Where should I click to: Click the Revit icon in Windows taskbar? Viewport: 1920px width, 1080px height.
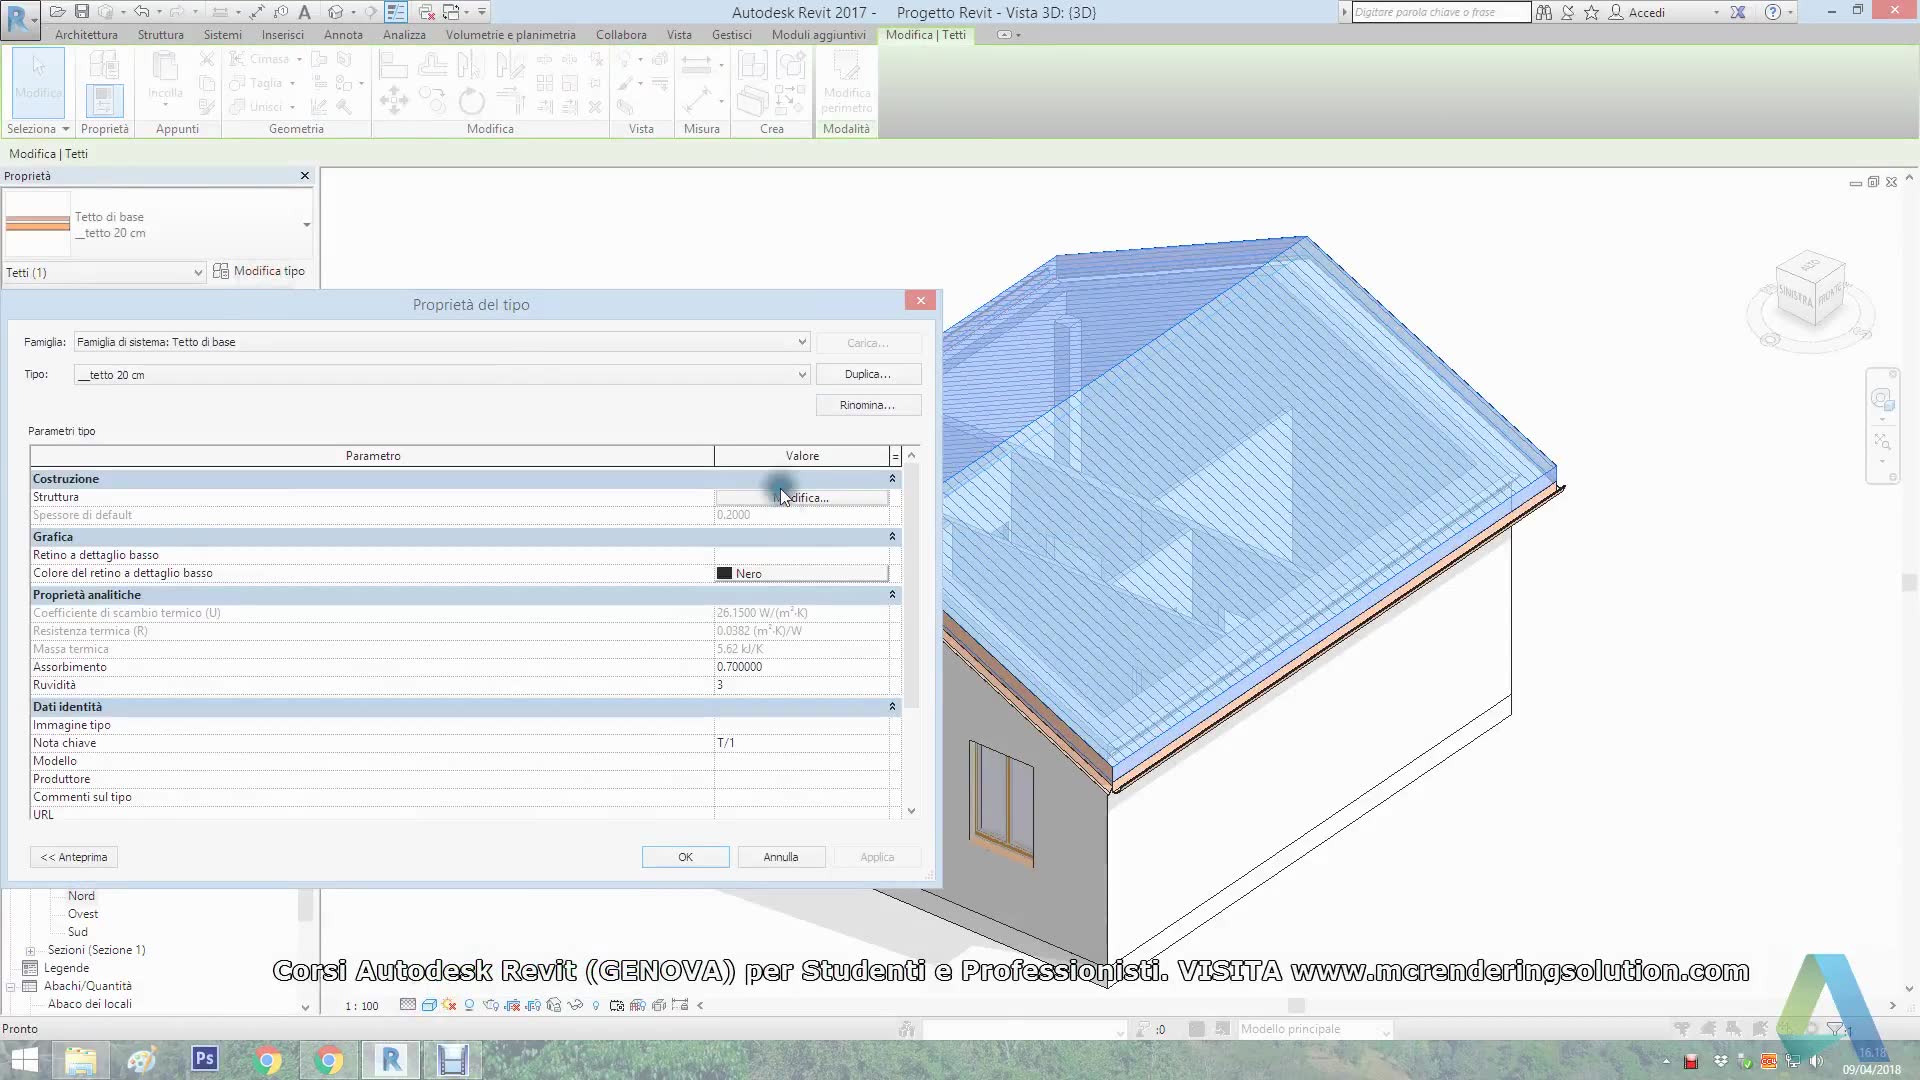[x=391, y=1060]
